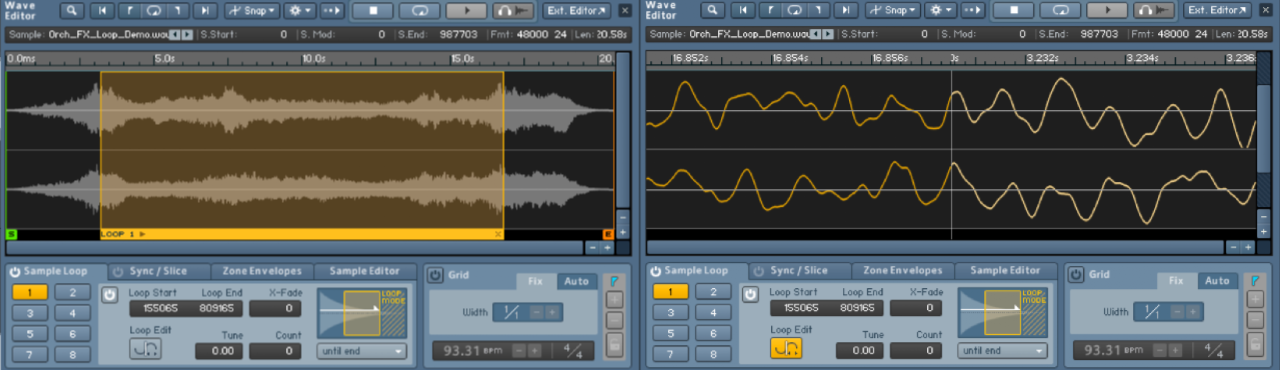
Task: Stop playback in right Wave Editor
Action: [1013, 10]
